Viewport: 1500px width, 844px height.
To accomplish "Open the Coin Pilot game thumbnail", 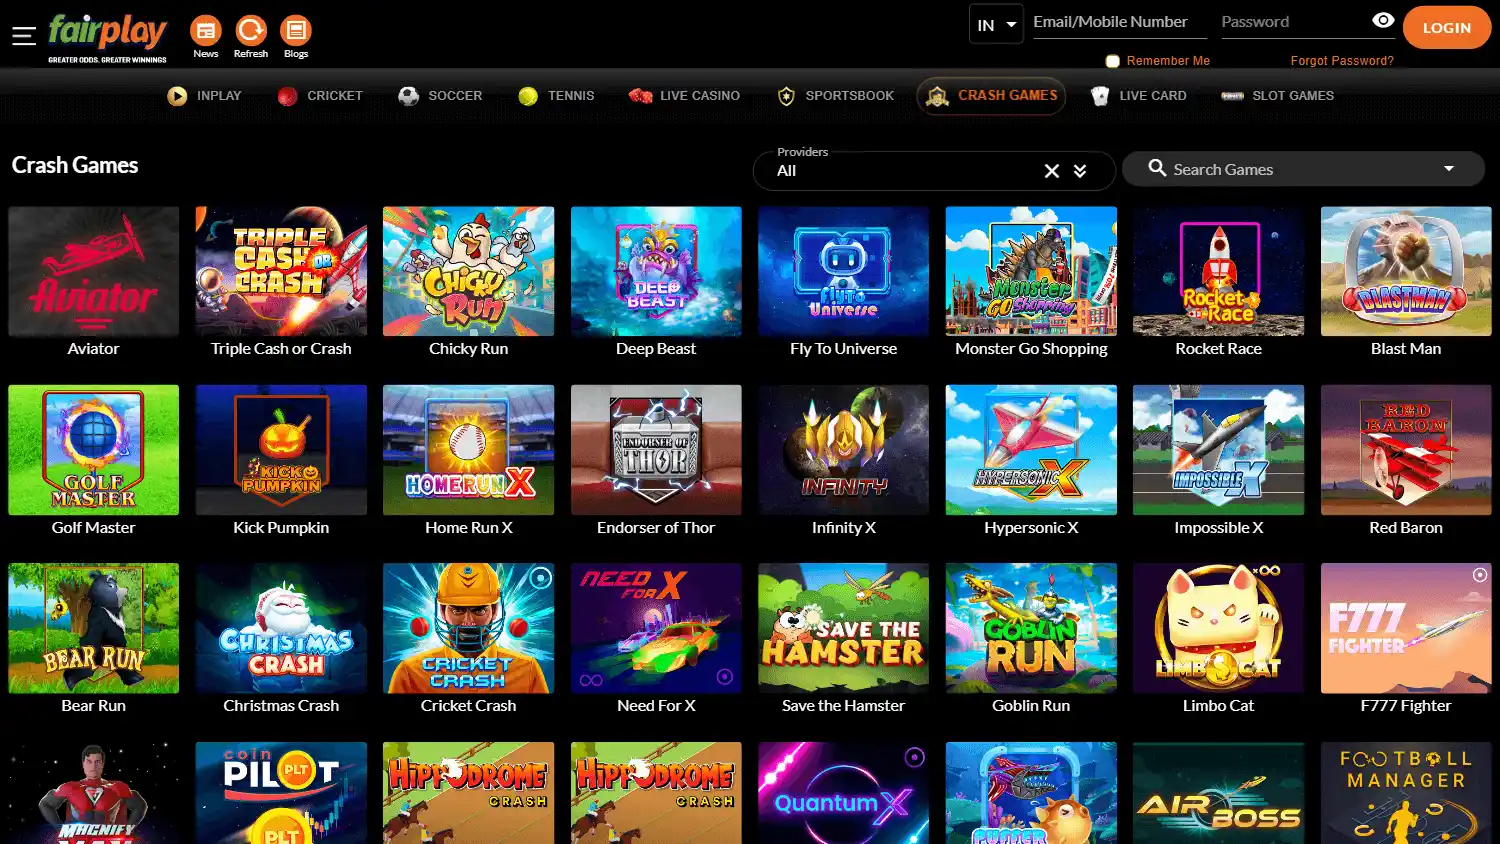I will point(281,793).
